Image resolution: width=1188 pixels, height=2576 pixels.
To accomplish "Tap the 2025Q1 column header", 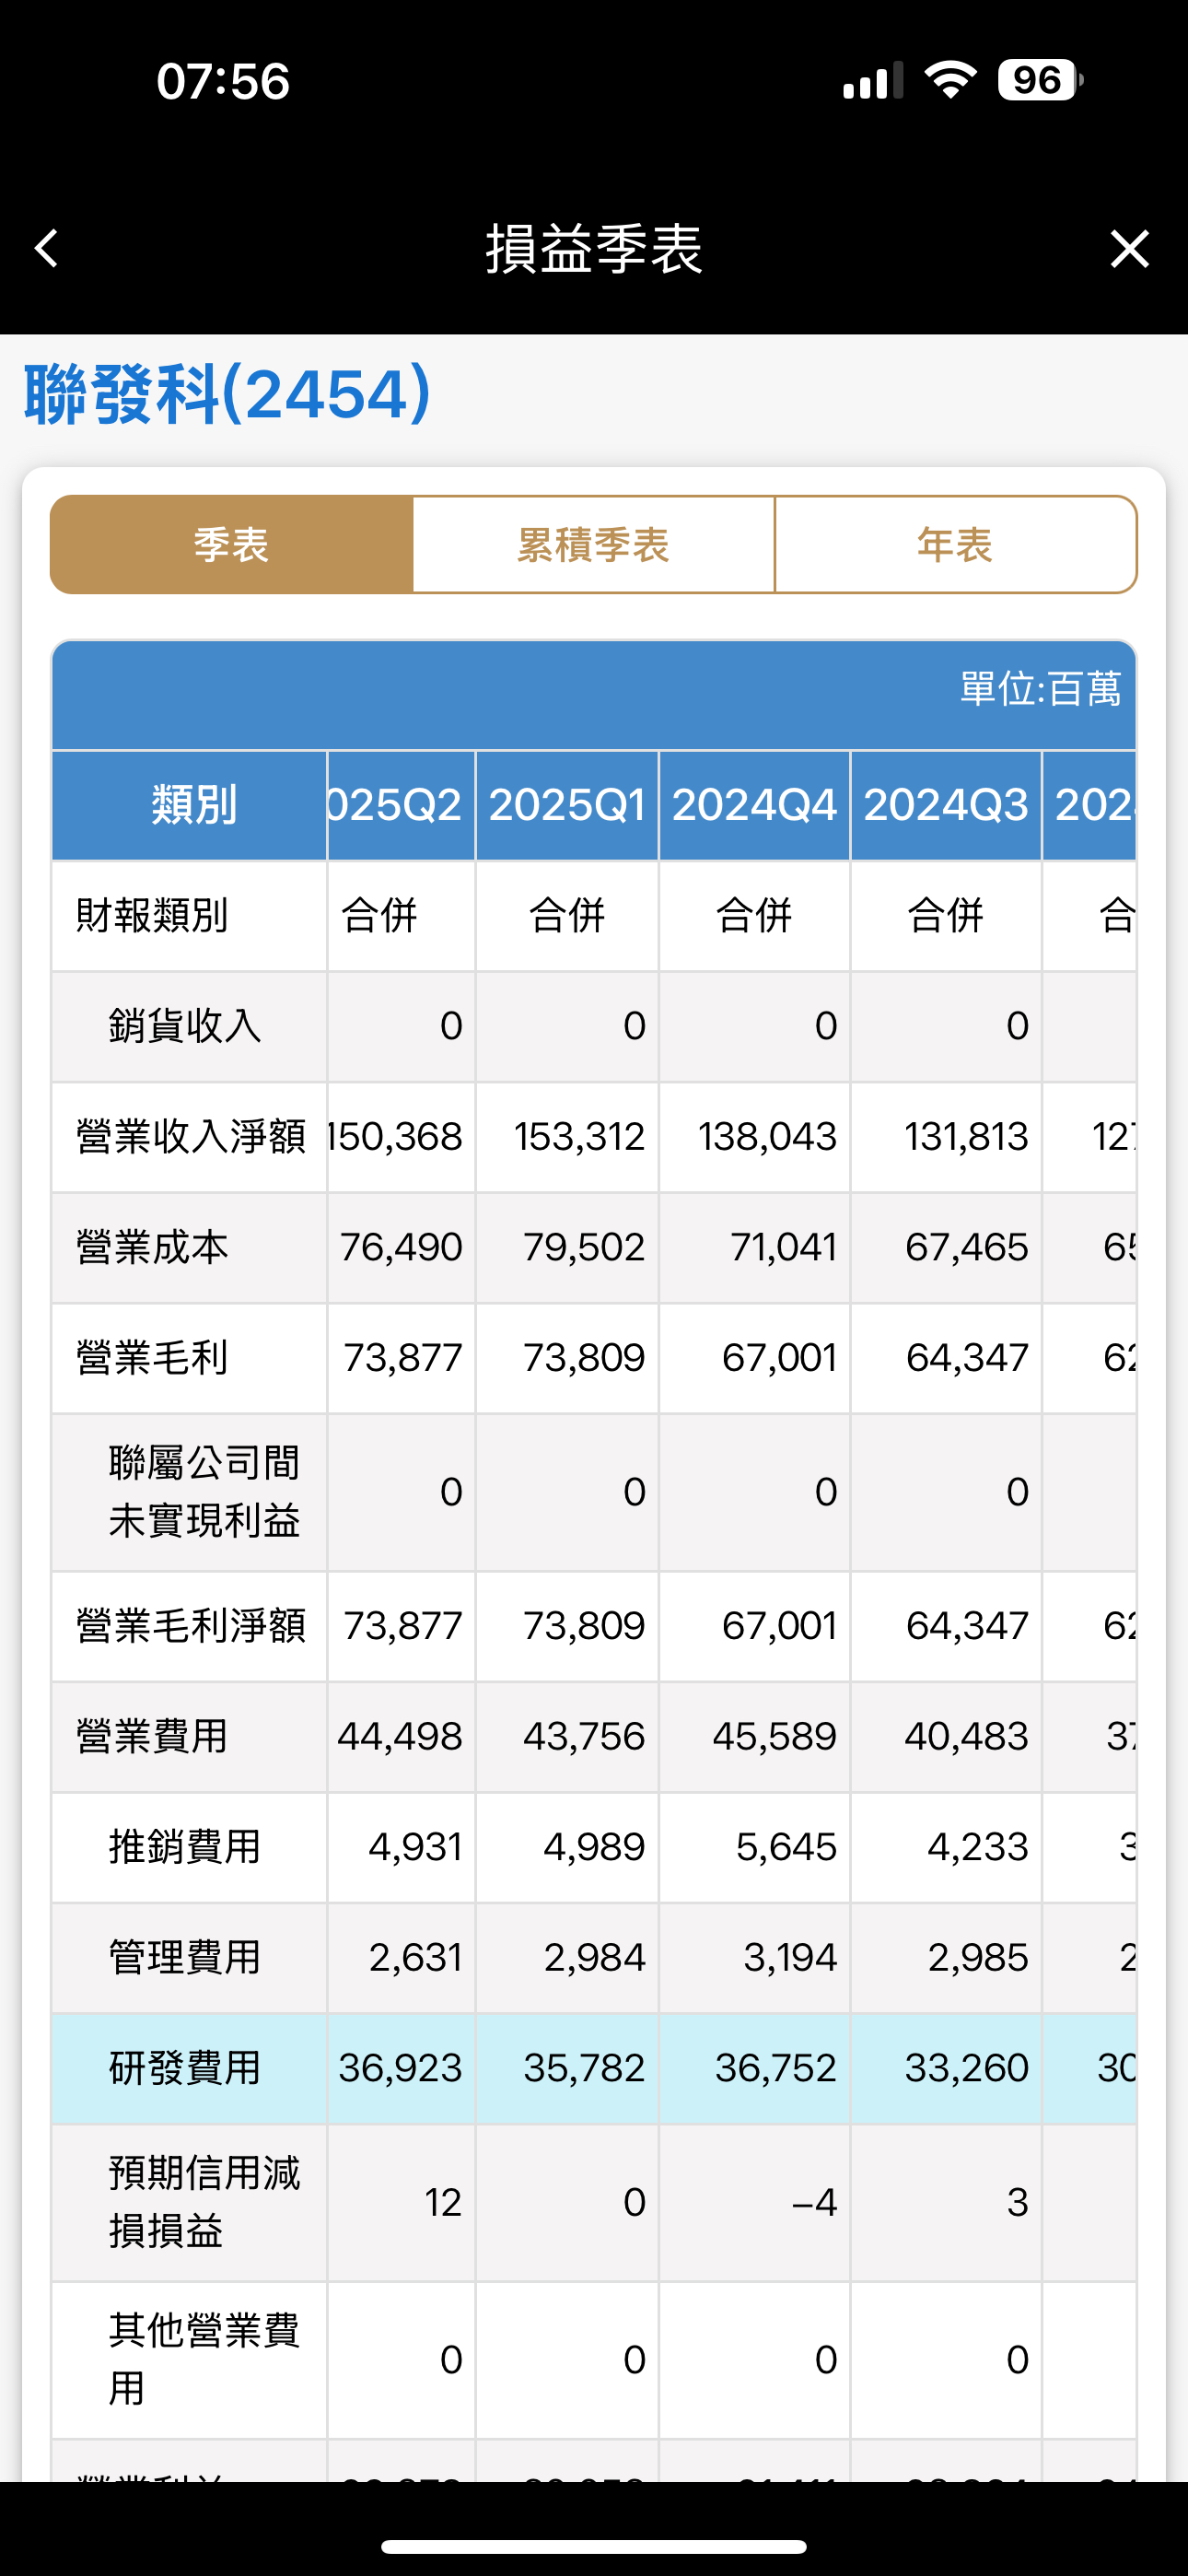I will coord(567,805).
